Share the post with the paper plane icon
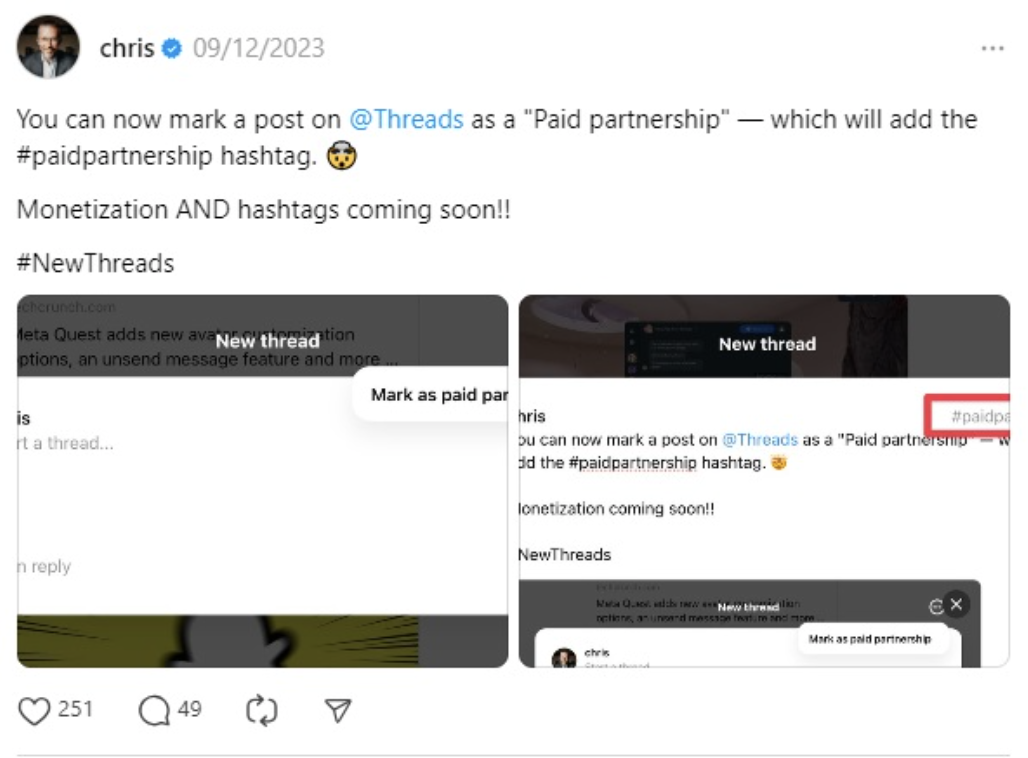Screen dimensions: 1028x758 tap(339, 710)
